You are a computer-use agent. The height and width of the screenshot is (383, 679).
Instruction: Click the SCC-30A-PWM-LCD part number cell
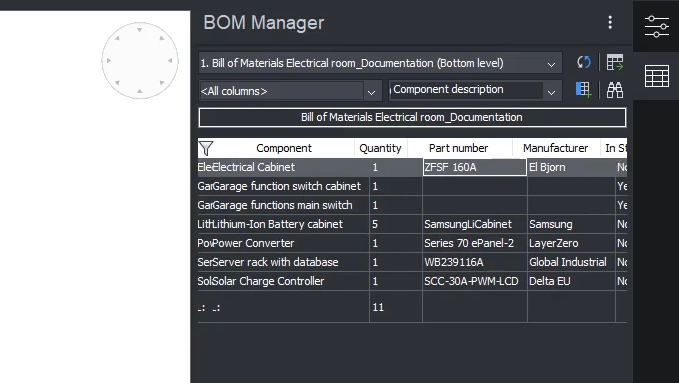pyautogui.click(x=475, y=281)
